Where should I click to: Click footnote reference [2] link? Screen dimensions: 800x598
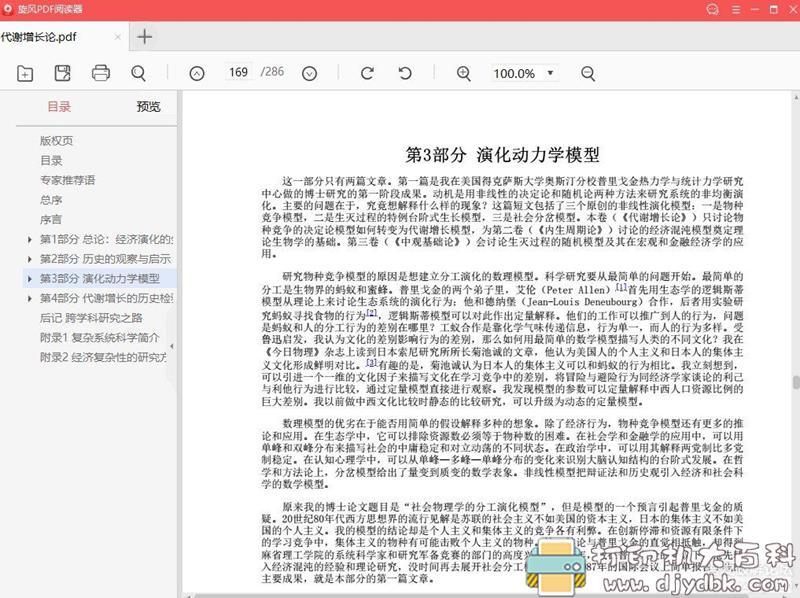371,312
